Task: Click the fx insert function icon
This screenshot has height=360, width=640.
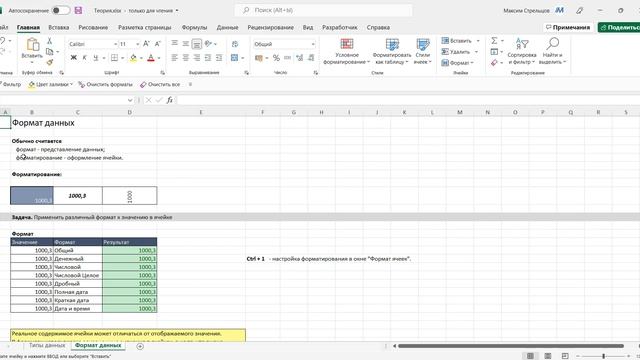Action: click(x=169, y=100)
